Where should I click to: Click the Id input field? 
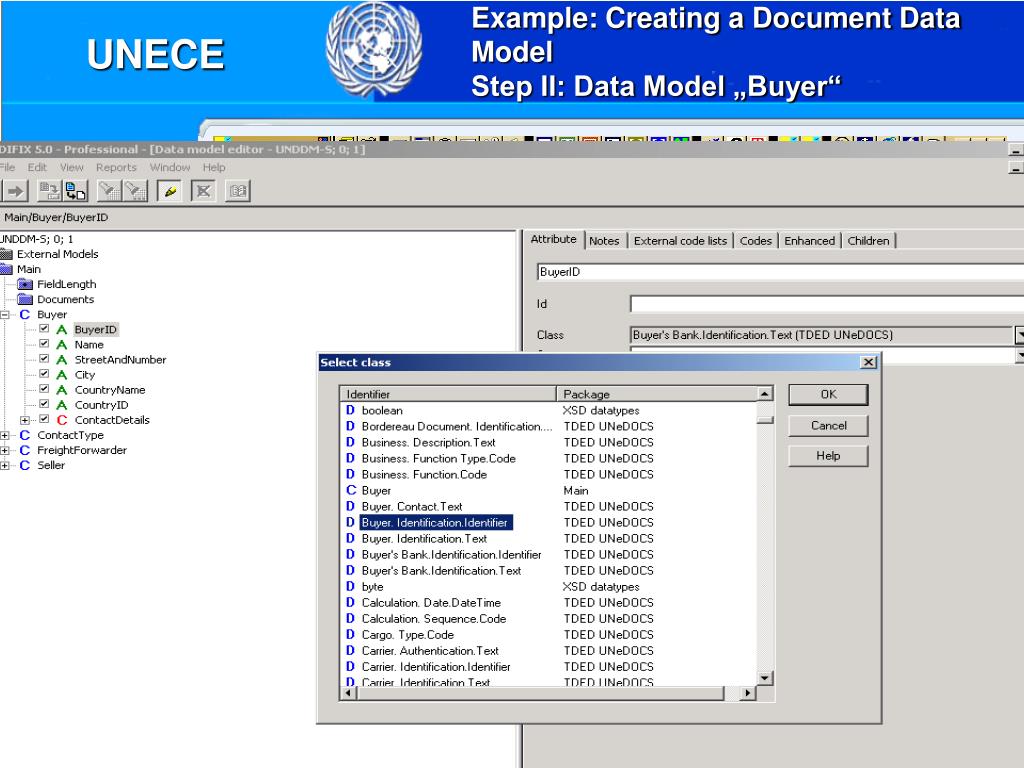827,304
